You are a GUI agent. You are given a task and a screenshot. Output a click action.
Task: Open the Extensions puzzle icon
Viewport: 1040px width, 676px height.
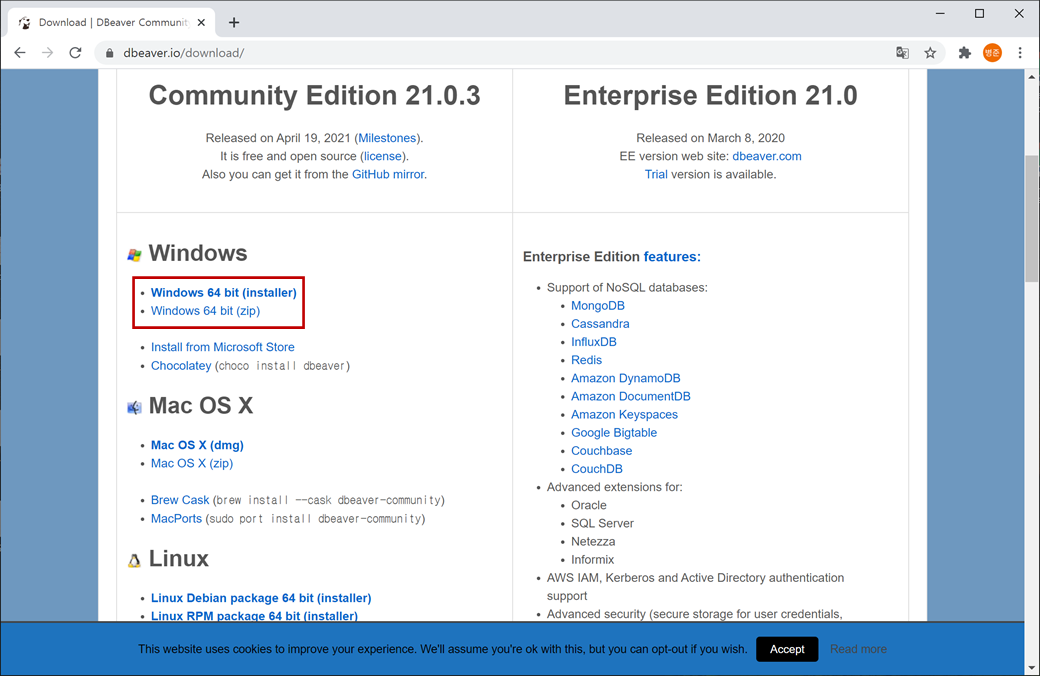pyautogui.click(x=964, y=52)
